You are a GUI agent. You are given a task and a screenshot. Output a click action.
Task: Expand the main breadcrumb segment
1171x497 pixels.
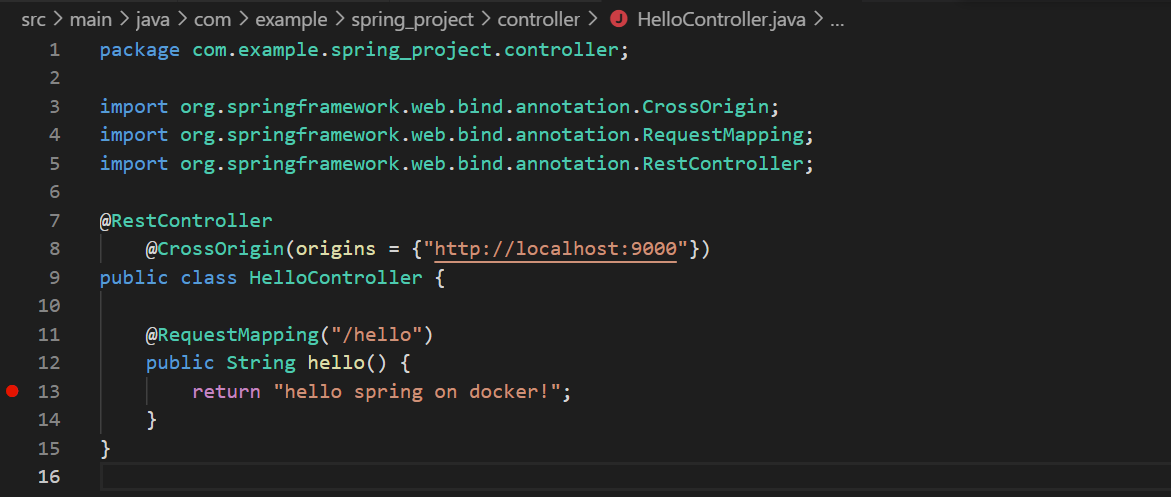click(90, 19)
